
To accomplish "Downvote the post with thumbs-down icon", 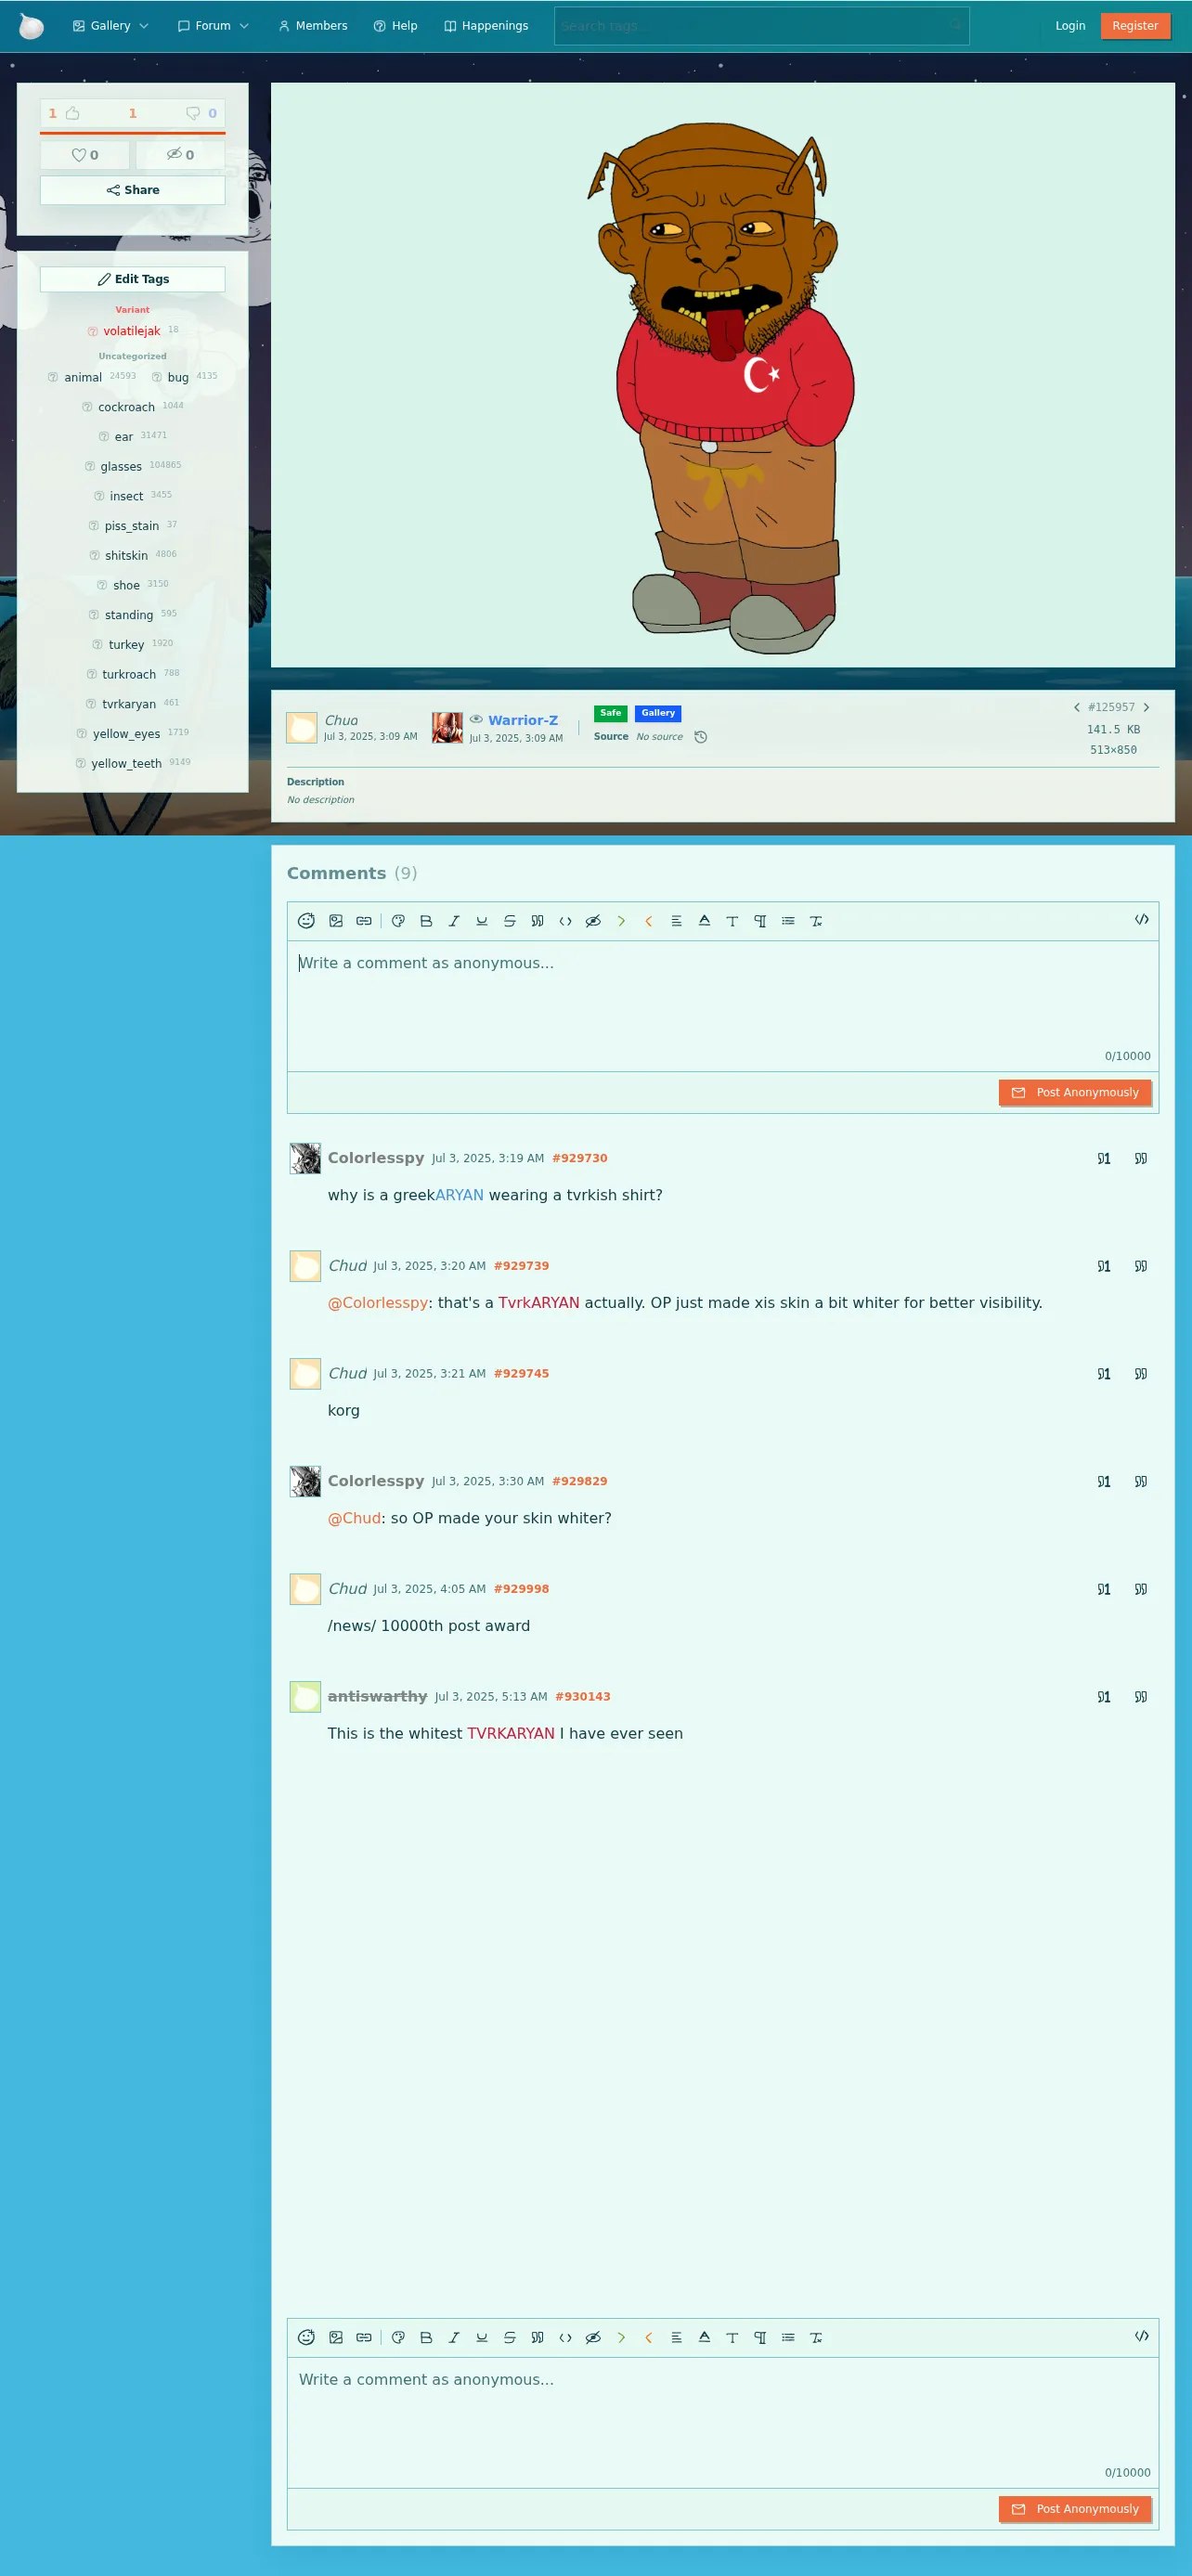I will point(193,113).
